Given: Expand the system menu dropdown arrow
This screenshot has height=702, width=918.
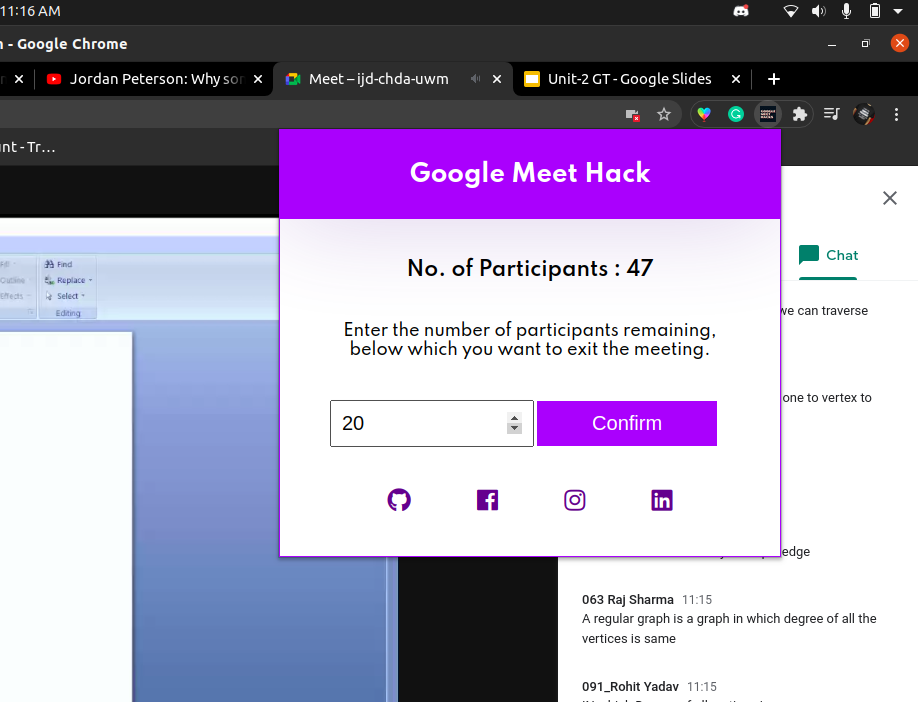Looking at the screenshot, I should 898,11.
